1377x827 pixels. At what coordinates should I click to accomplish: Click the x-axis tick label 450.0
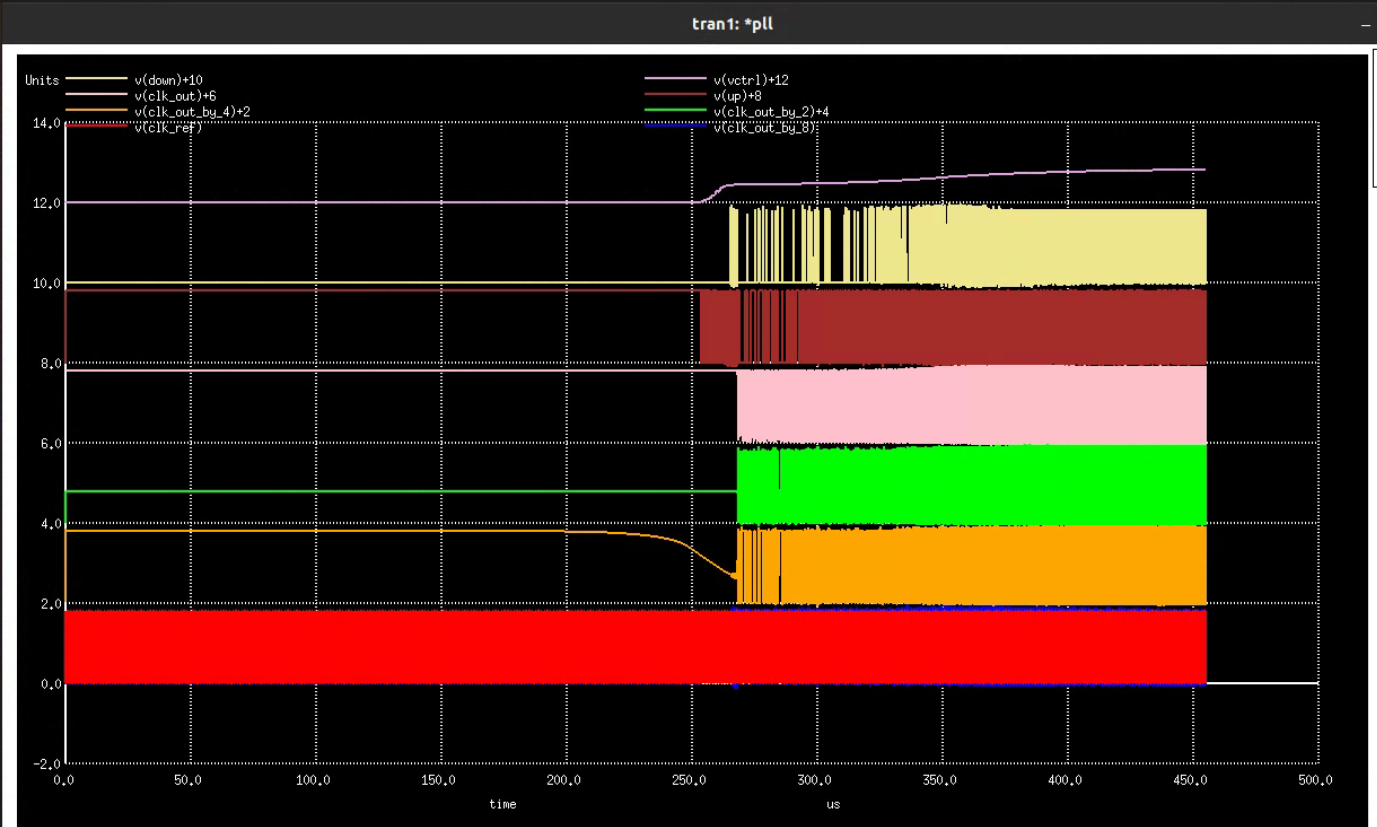coord(1191,780)
